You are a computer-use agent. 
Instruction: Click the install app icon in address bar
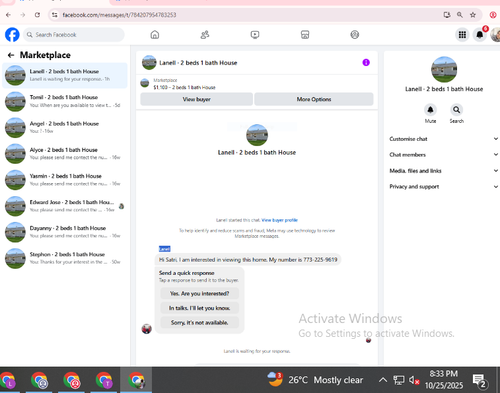(x=447, y=15)
